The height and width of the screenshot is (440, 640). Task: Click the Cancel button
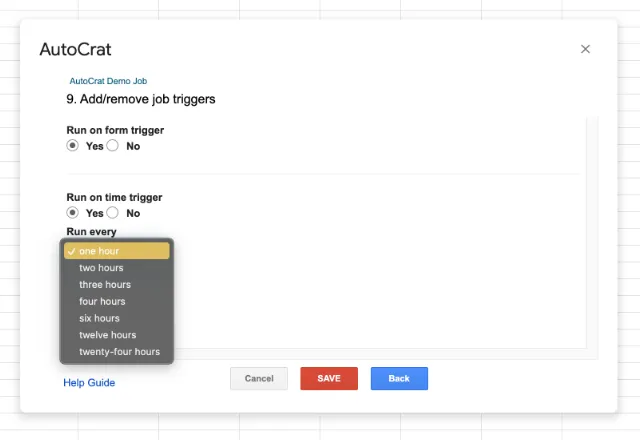coord(259,378)
